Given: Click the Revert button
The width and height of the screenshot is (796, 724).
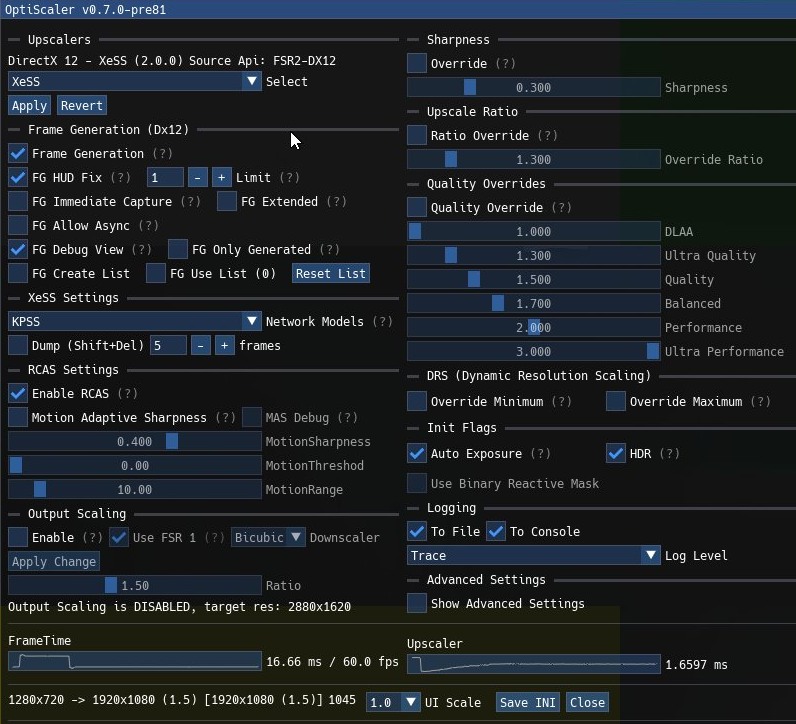Looking at the screenshot, I should 82,106.
